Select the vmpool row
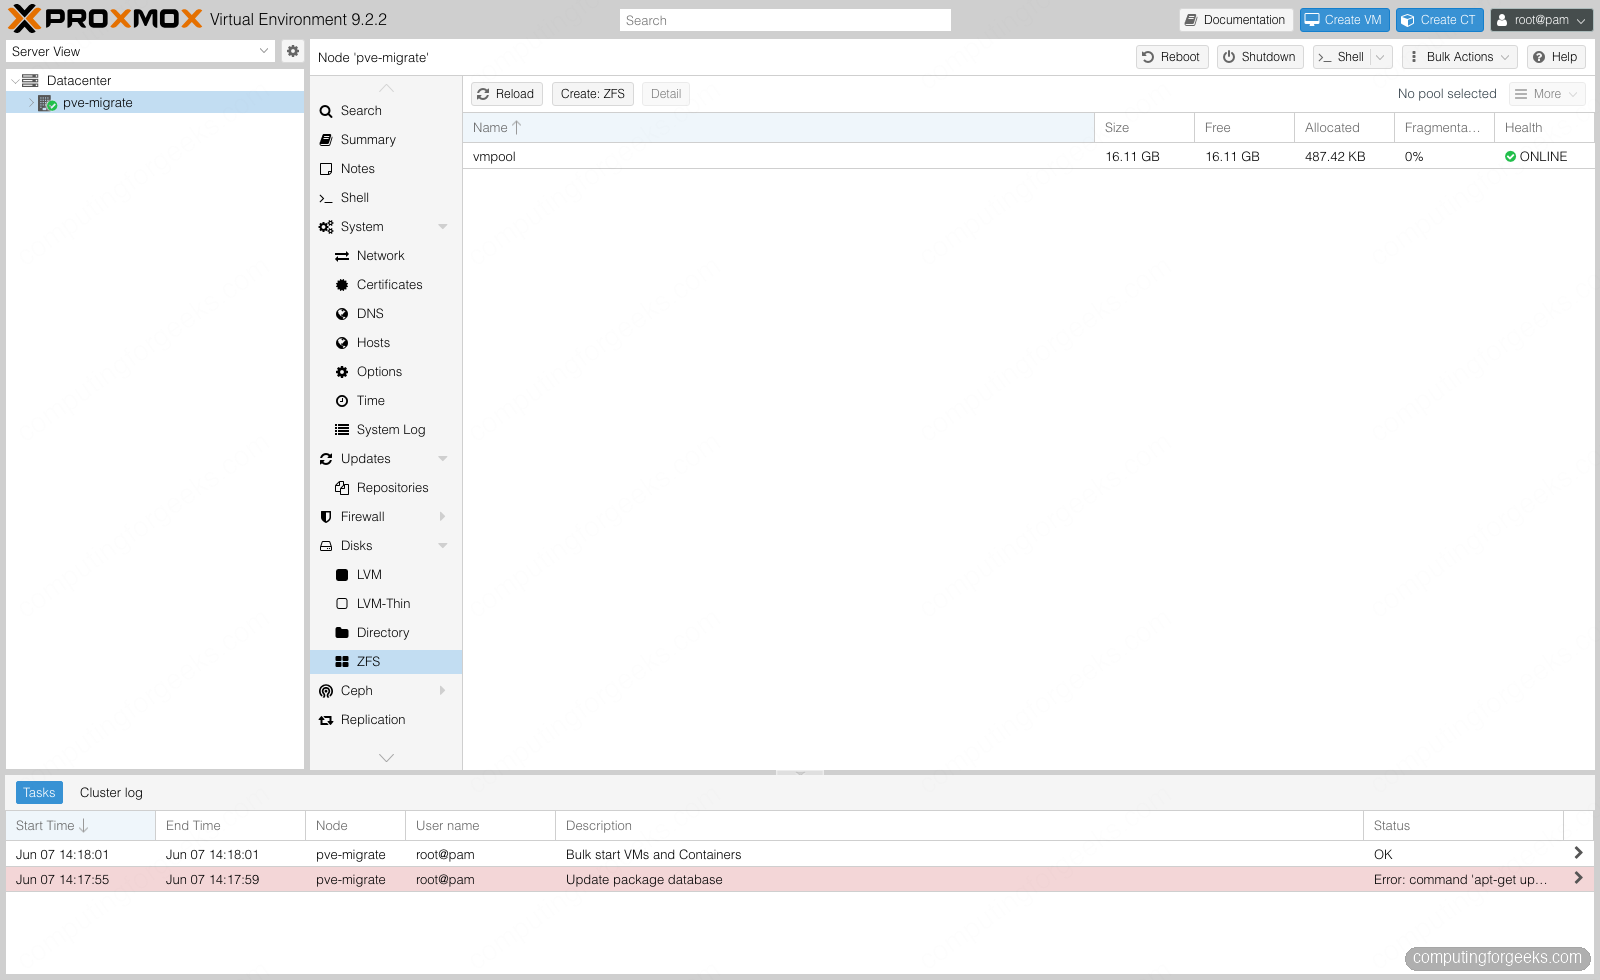Image resolution: width=1600 pixels, height=980 pixels. pyautogui.click(x=1028, y=157)
